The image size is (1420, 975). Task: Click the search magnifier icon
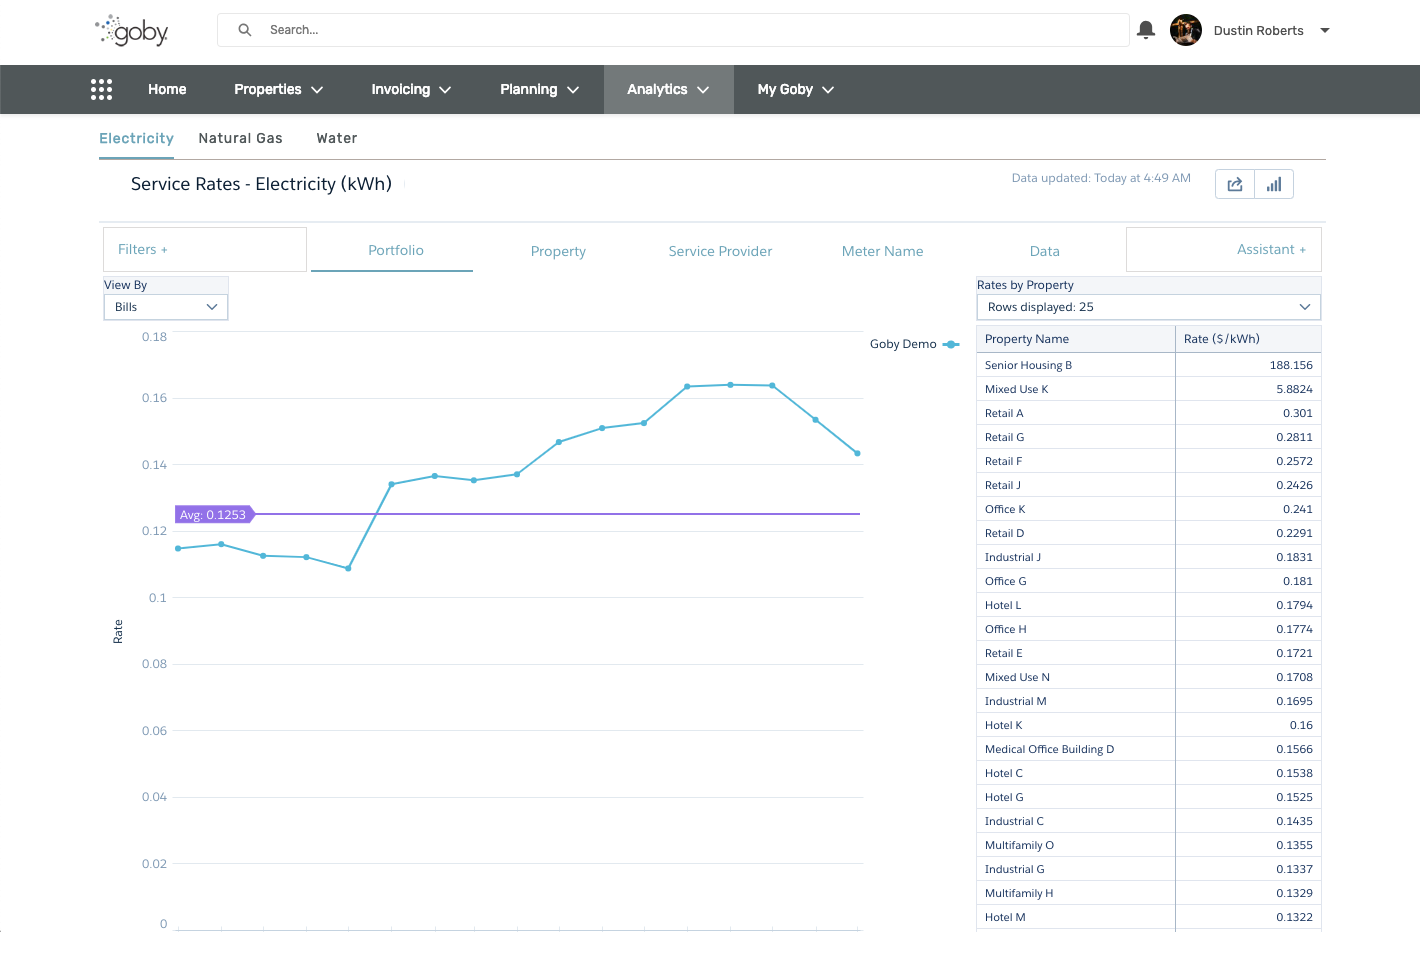[245, 30]
